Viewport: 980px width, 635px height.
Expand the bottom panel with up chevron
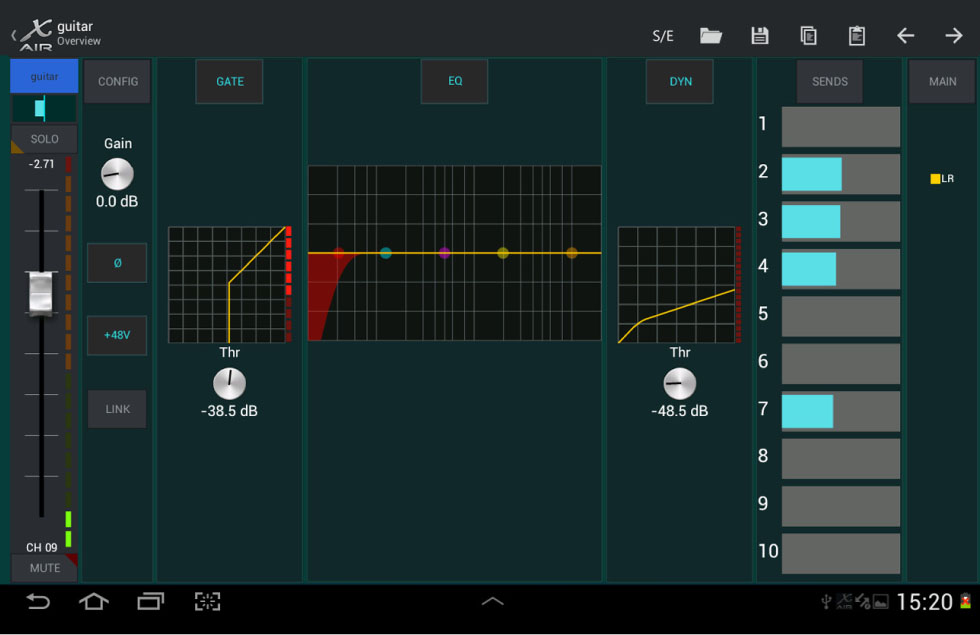492,601
